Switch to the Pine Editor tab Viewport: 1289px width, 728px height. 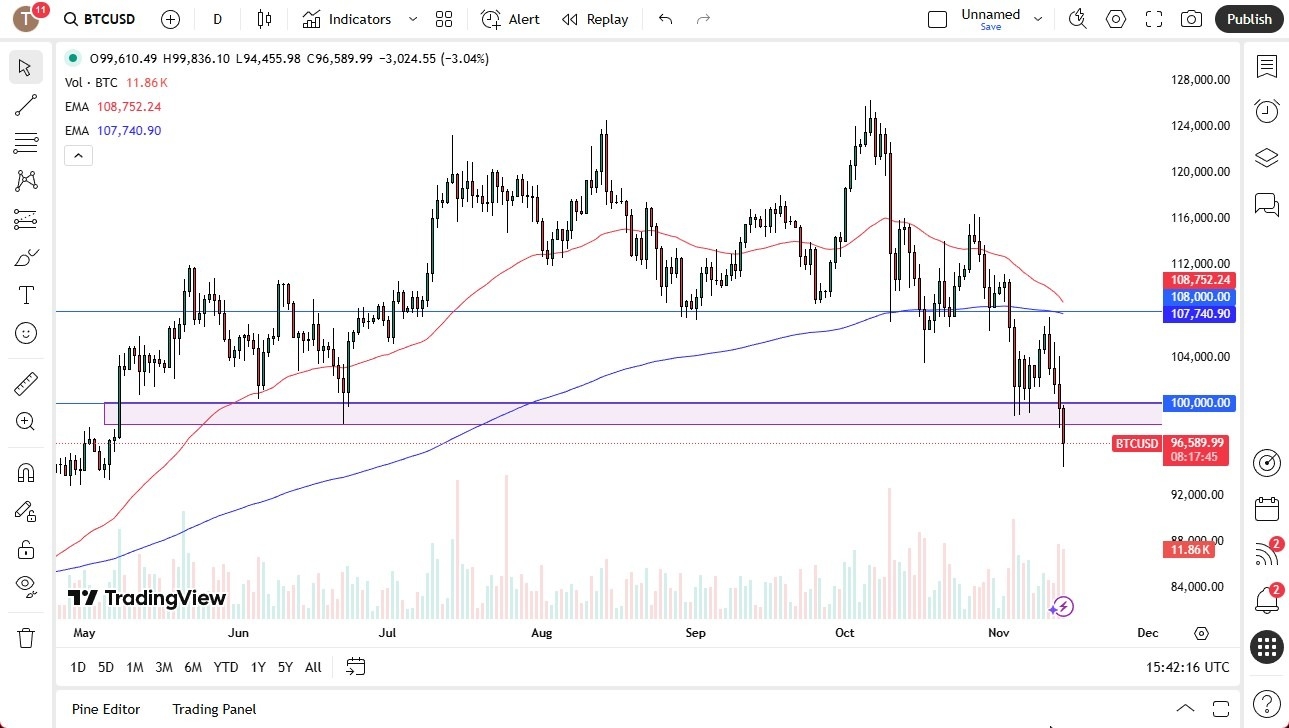(x=105, y=709)
